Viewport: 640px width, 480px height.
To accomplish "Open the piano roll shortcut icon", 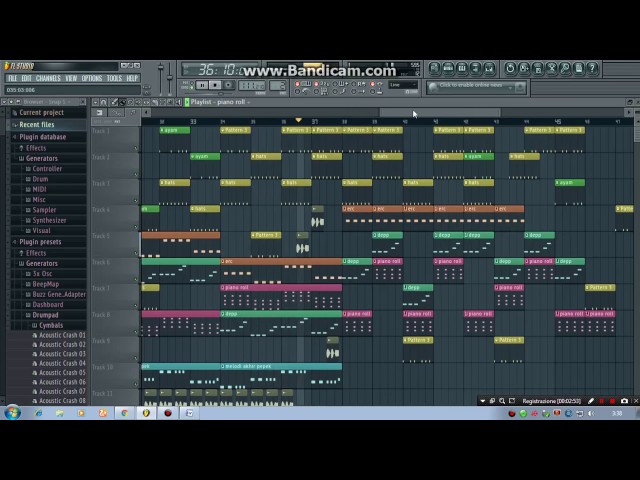I will tap(462, 69).
